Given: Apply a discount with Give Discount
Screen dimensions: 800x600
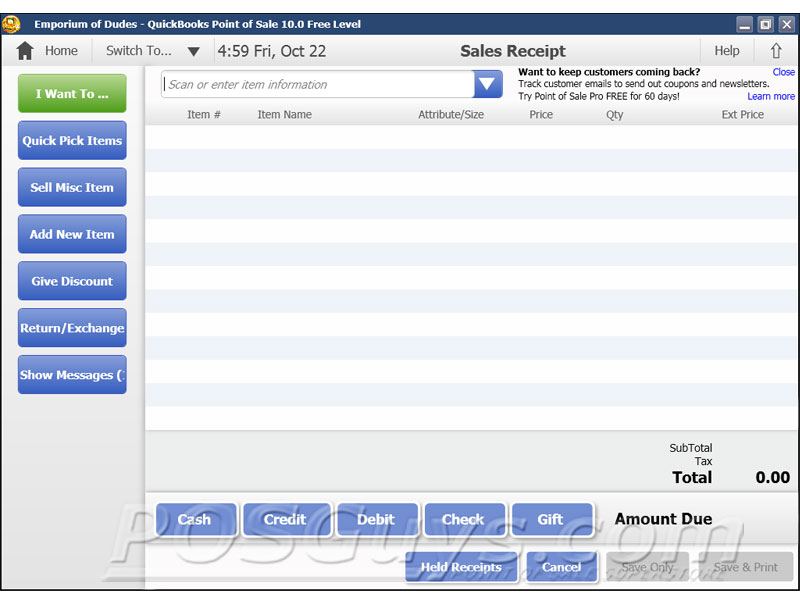Looking at the screenshot, I should (72, 281).
